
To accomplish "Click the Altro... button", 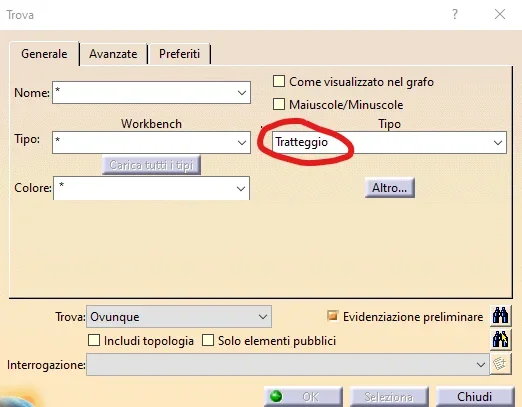I will (x=390, y=188).
